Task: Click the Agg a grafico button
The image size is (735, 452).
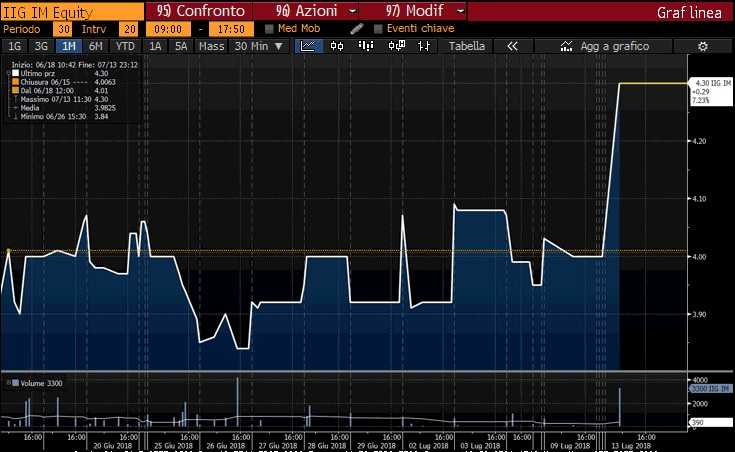Action: (606, 46)
